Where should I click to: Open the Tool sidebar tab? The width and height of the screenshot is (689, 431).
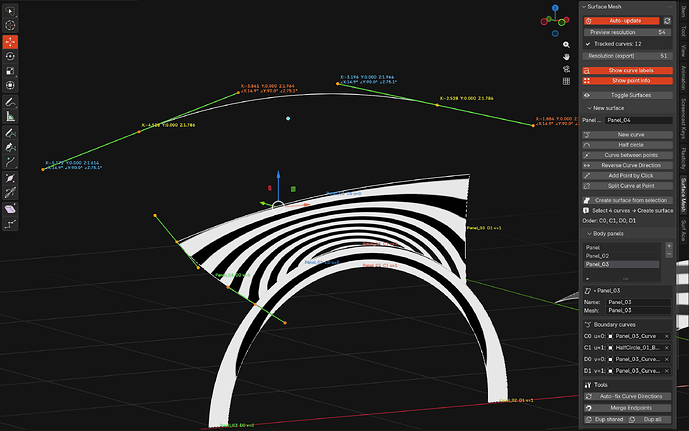click(x=683, y=31)
